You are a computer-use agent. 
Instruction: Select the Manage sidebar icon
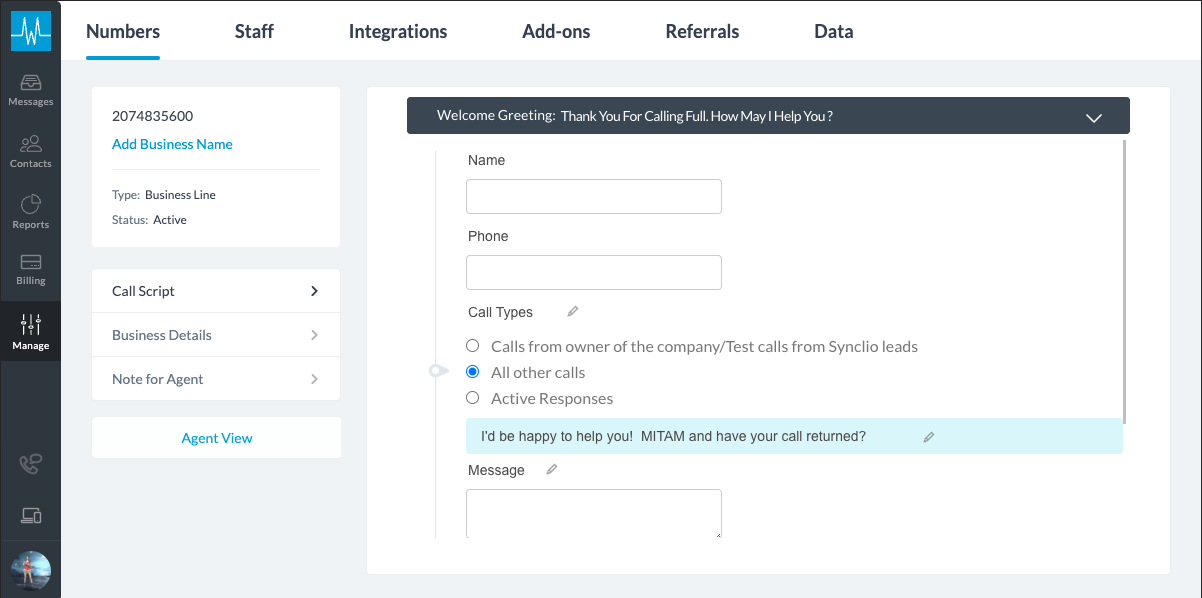(x=30, y=330)
